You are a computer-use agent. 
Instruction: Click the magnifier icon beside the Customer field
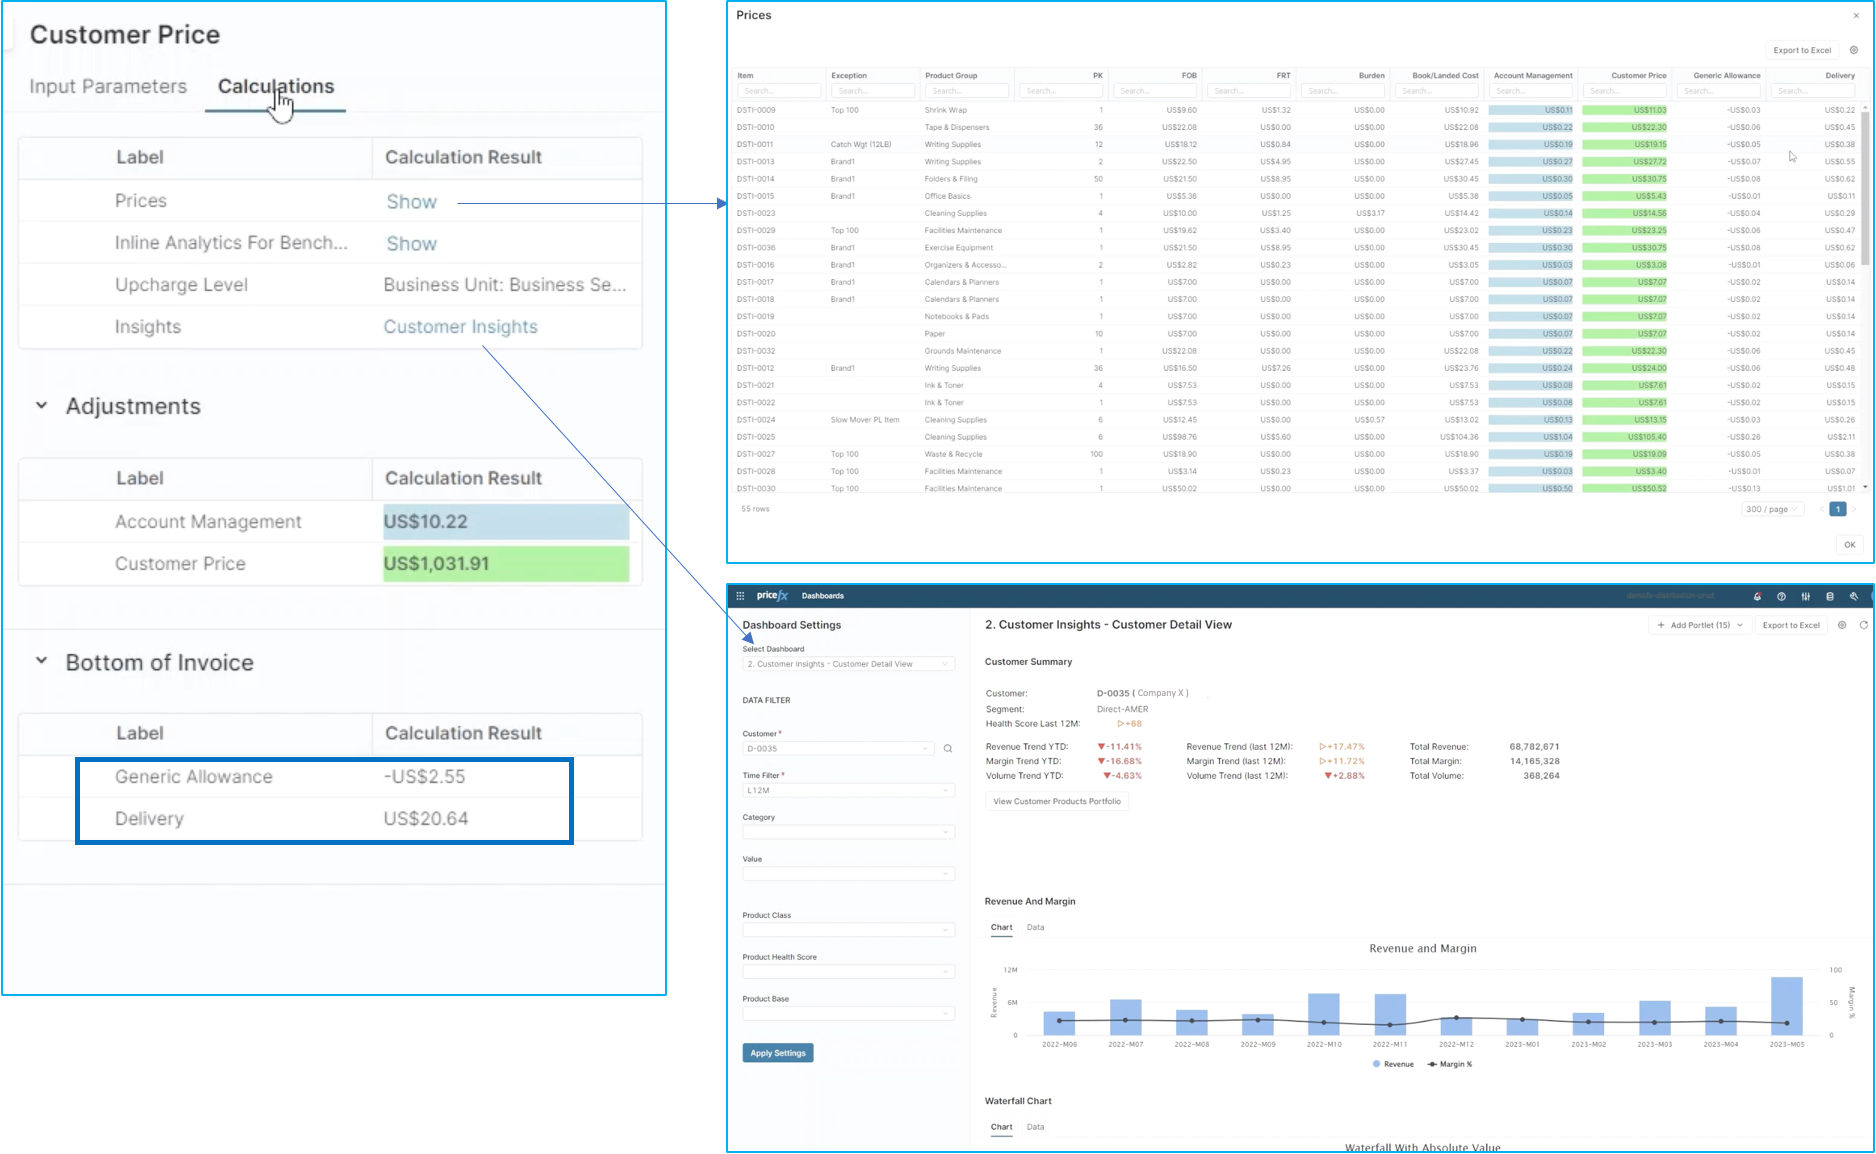point(948,749)
